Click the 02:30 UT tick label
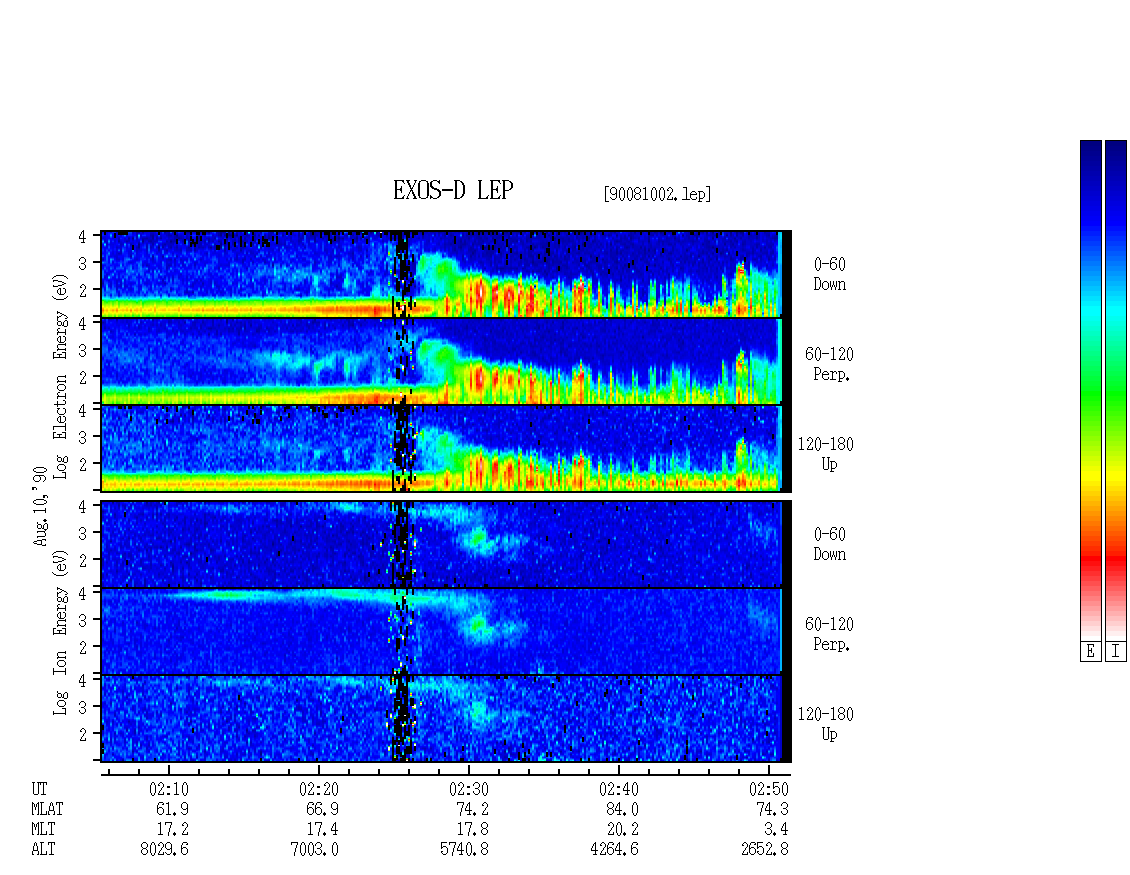Screen dimensions: 1130x875 pos(468,789)
